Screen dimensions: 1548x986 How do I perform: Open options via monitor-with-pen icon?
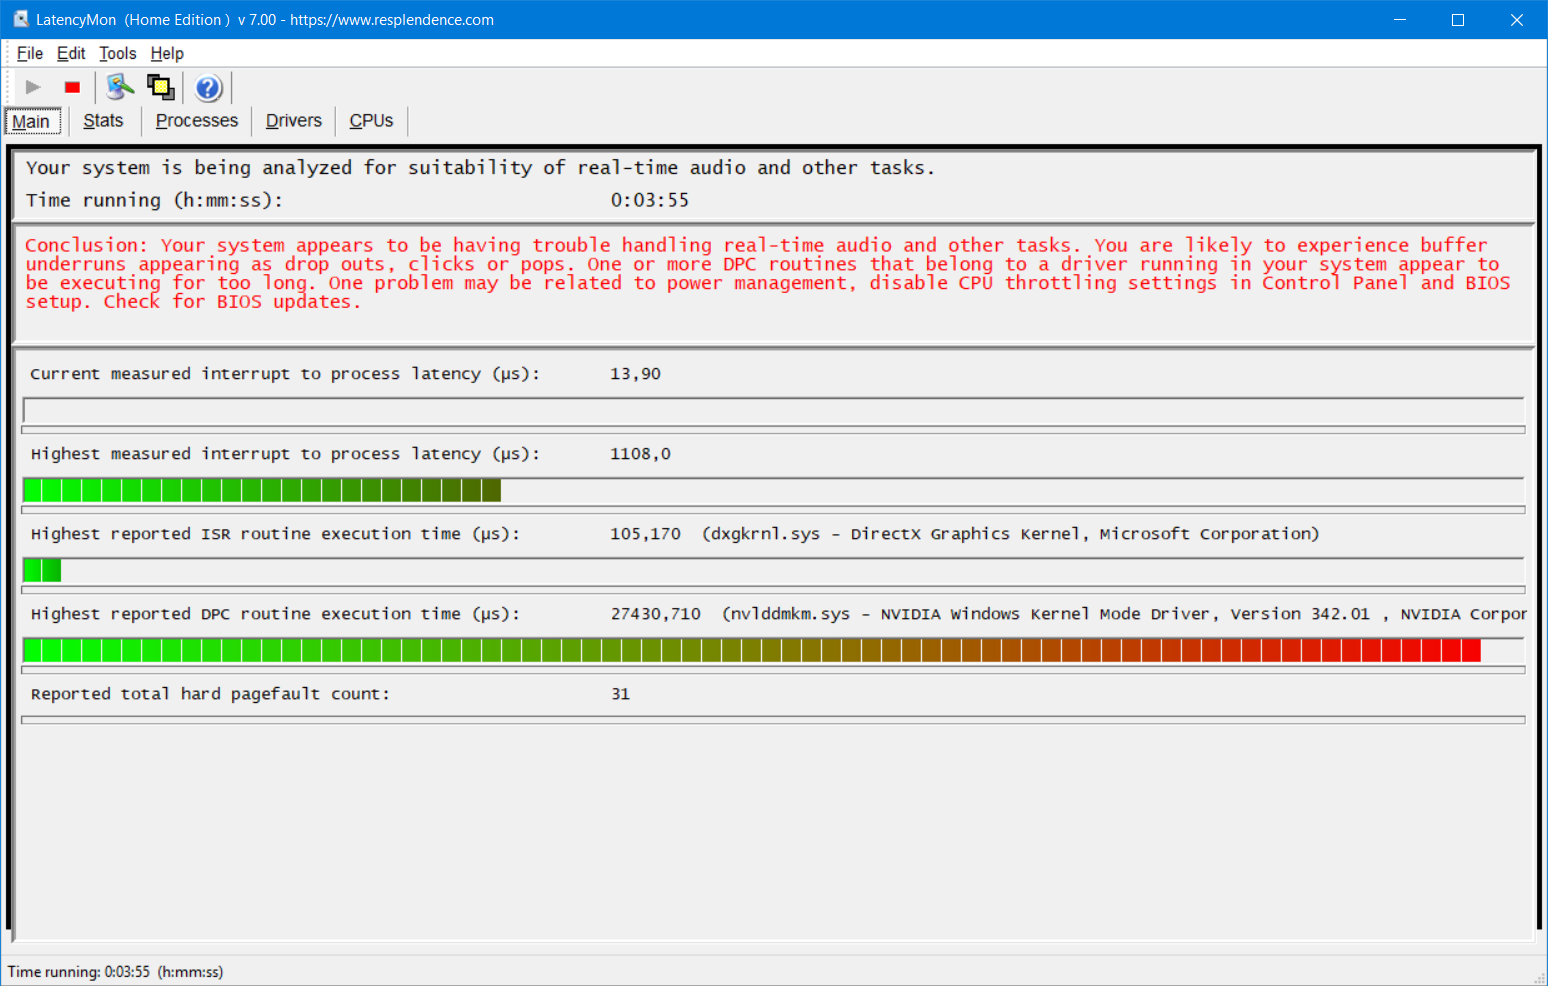120,88
